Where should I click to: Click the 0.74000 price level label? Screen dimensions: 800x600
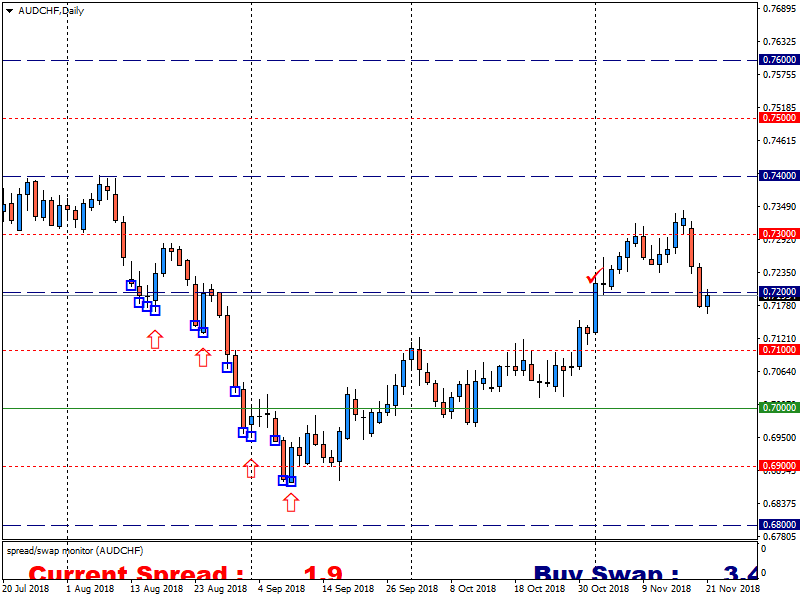tap(779, 176)
